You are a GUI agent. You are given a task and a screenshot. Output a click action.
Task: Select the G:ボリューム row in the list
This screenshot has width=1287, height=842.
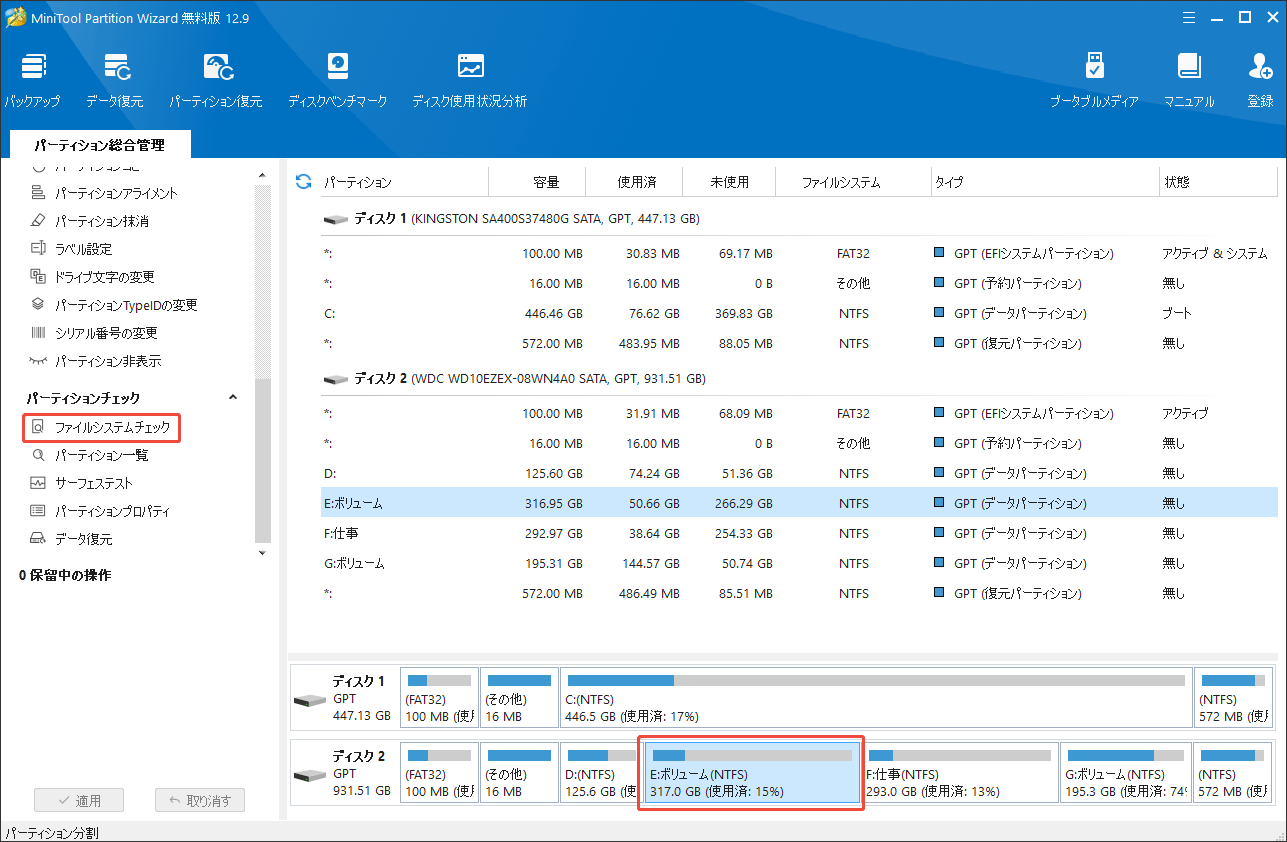[x=797, y=563]
